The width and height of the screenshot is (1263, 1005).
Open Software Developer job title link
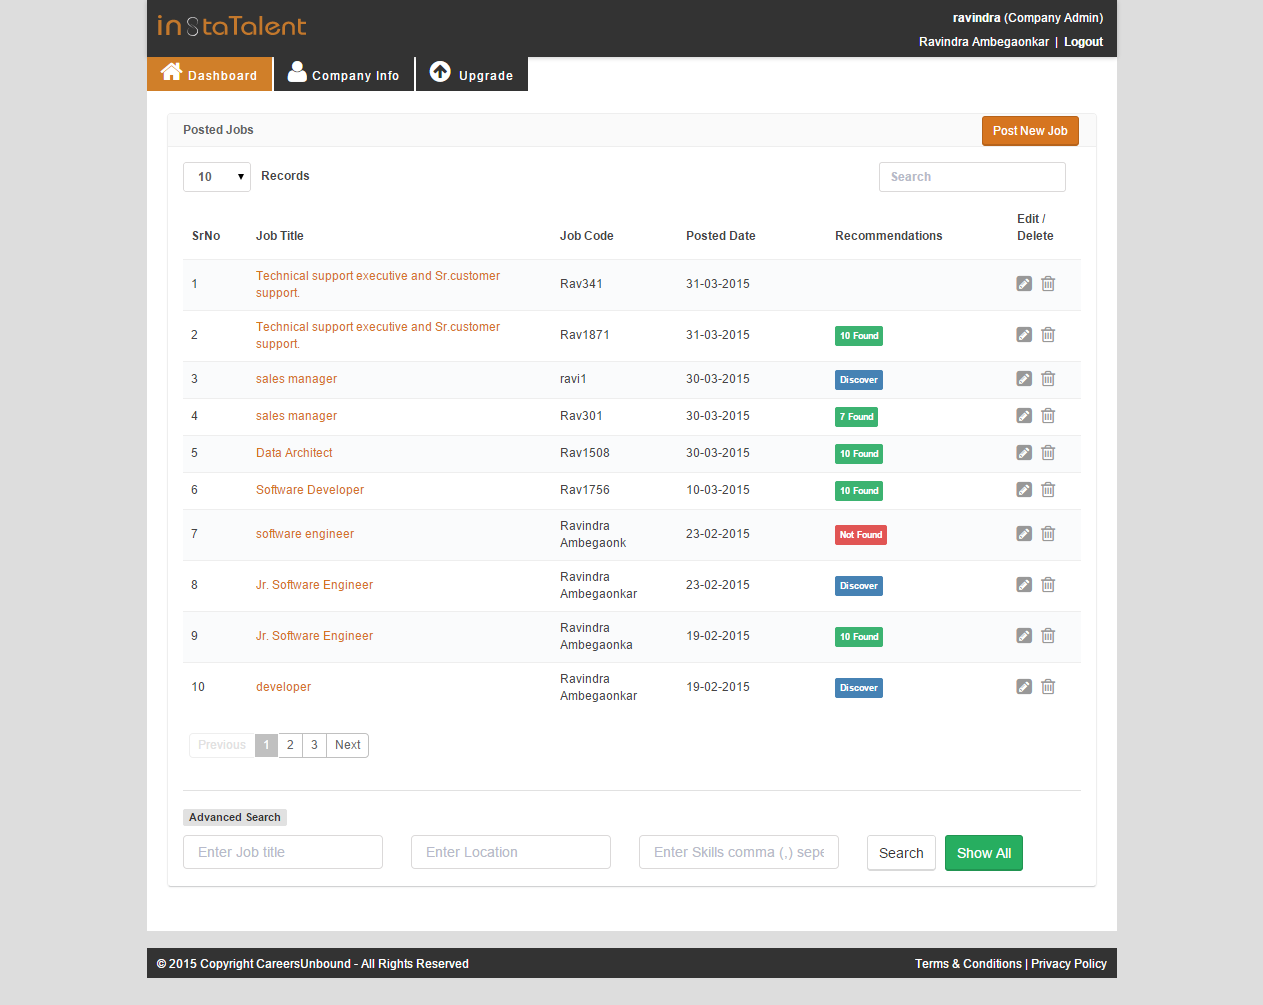click(310, 490)
